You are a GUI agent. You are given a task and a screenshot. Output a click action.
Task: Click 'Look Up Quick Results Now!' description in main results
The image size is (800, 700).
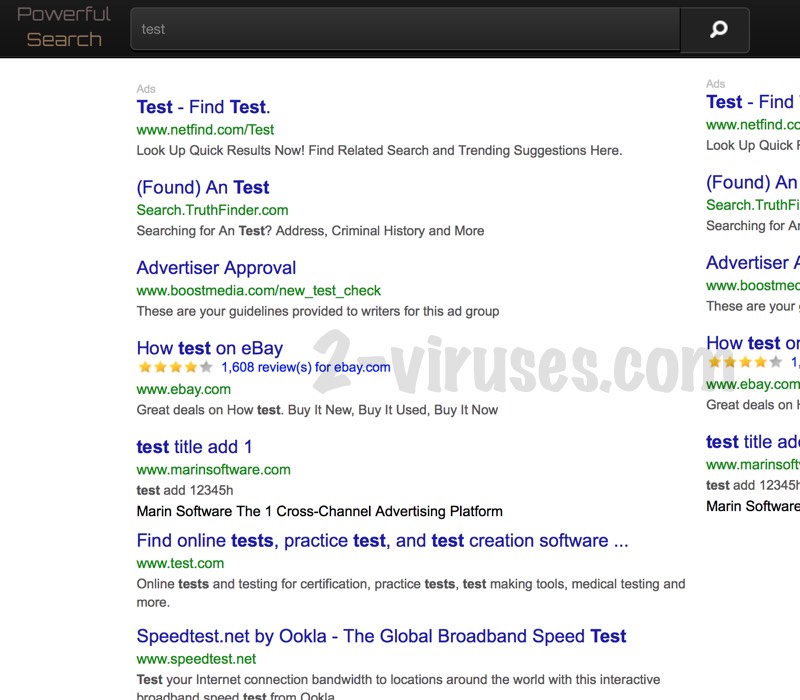click(379, 151)
